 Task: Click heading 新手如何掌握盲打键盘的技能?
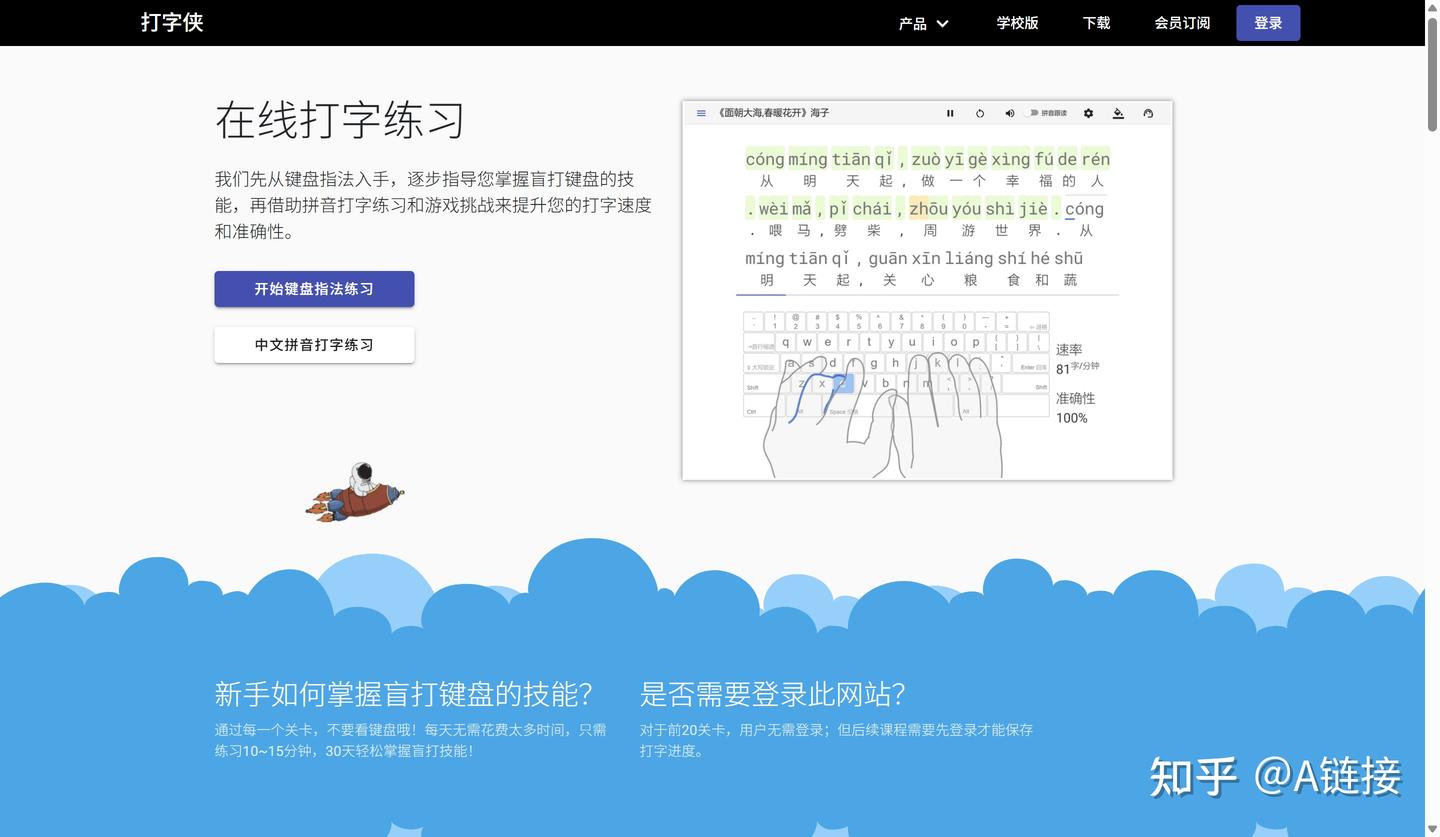click(403, 694)
